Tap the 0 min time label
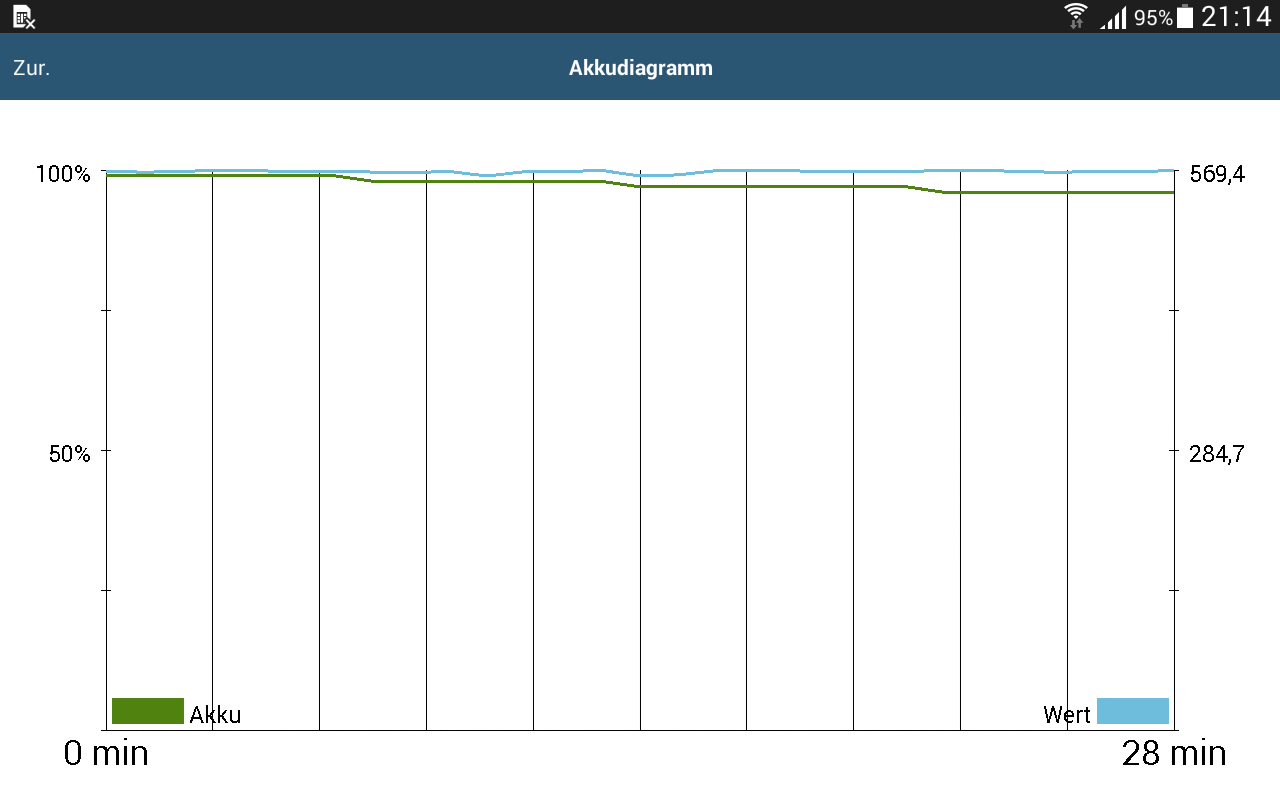 (x=106, y=753)
